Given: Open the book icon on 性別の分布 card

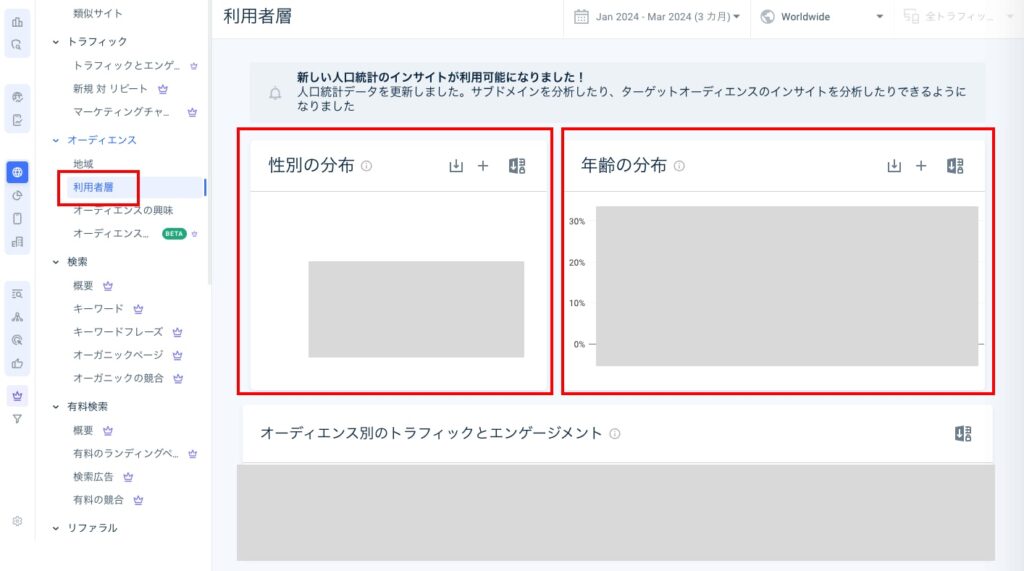Looking at the screenshot, I should [517, 166].
